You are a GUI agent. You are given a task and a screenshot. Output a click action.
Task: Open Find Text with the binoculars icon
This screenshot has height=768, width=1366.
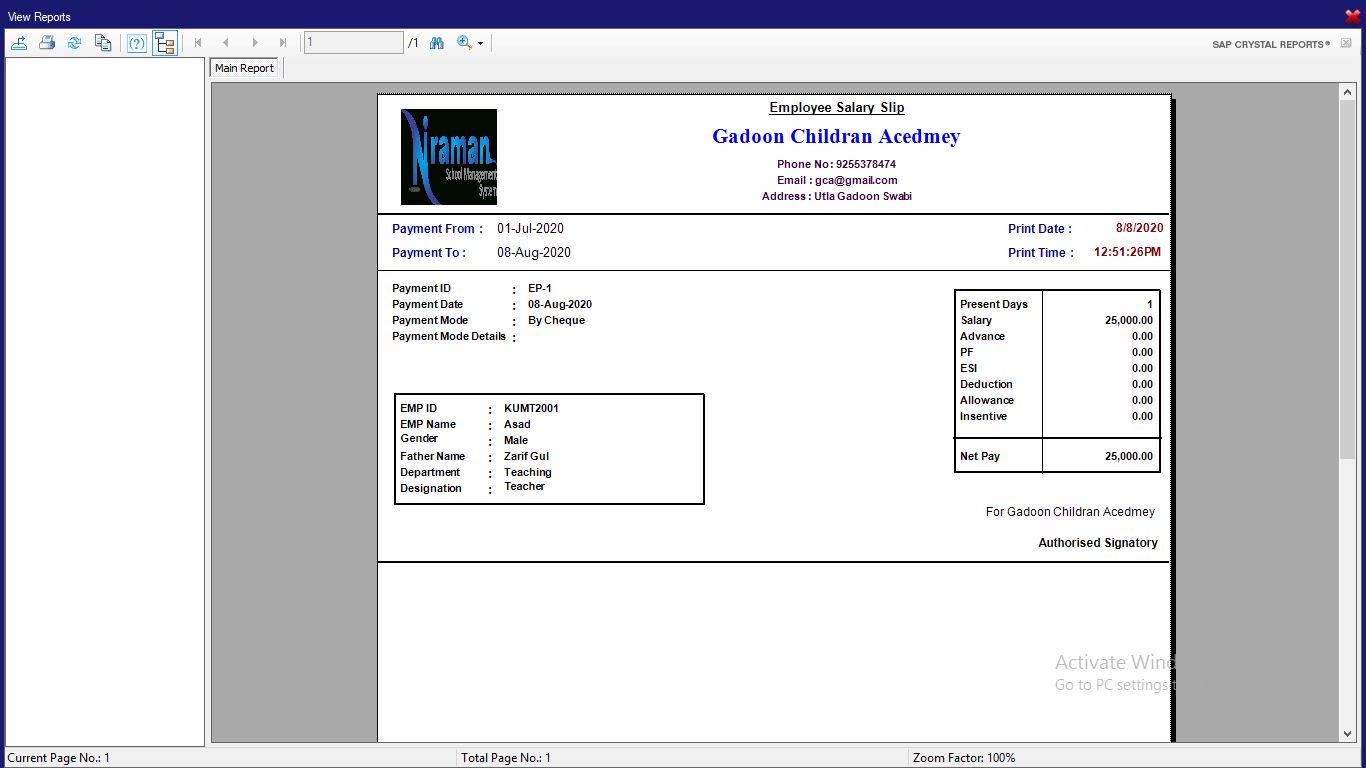point(436,43)
